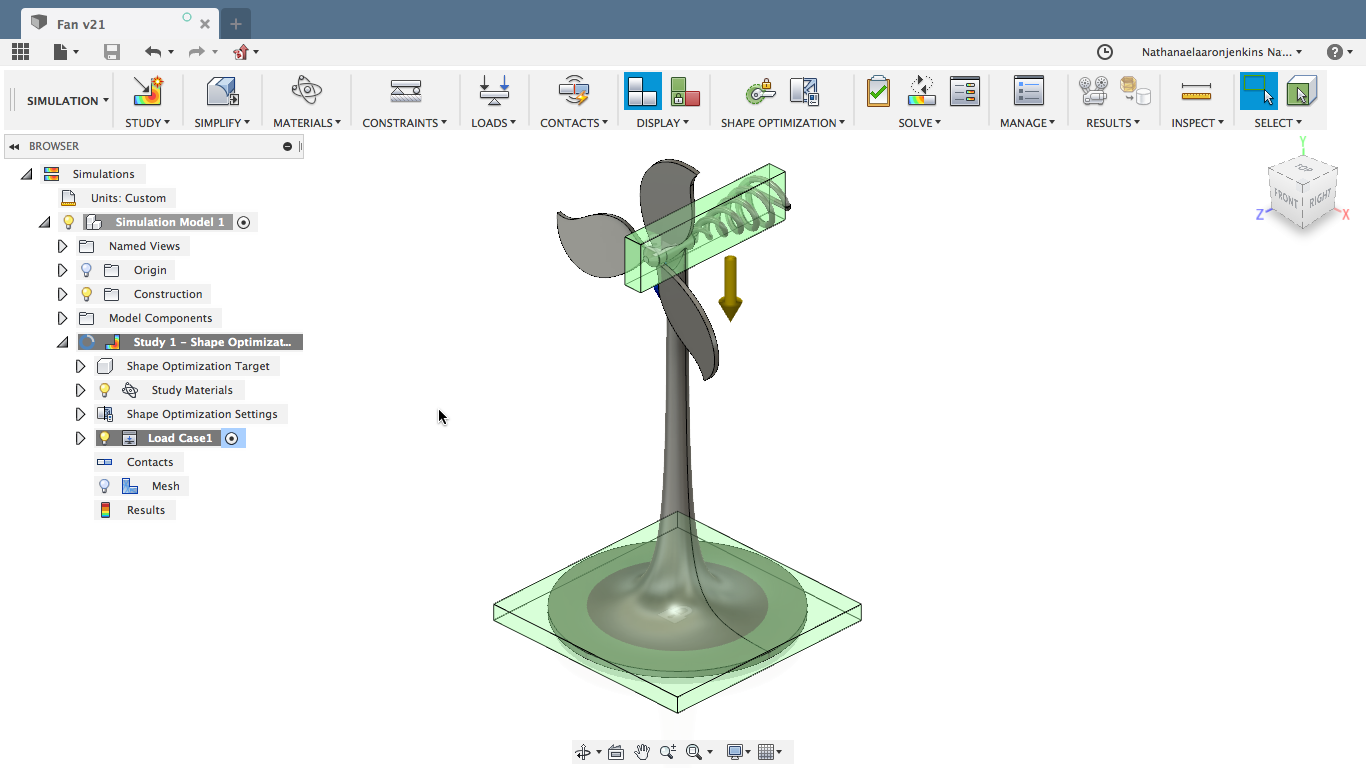
Task: Open the Orbit tool dropdown arrow
Action: point(599,752)
